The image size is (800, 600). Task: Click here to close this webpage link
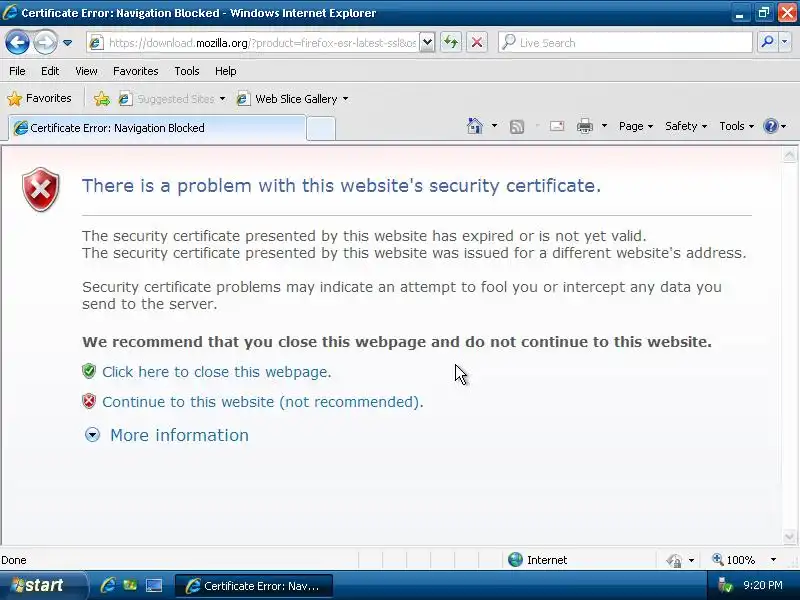point(216,372)
